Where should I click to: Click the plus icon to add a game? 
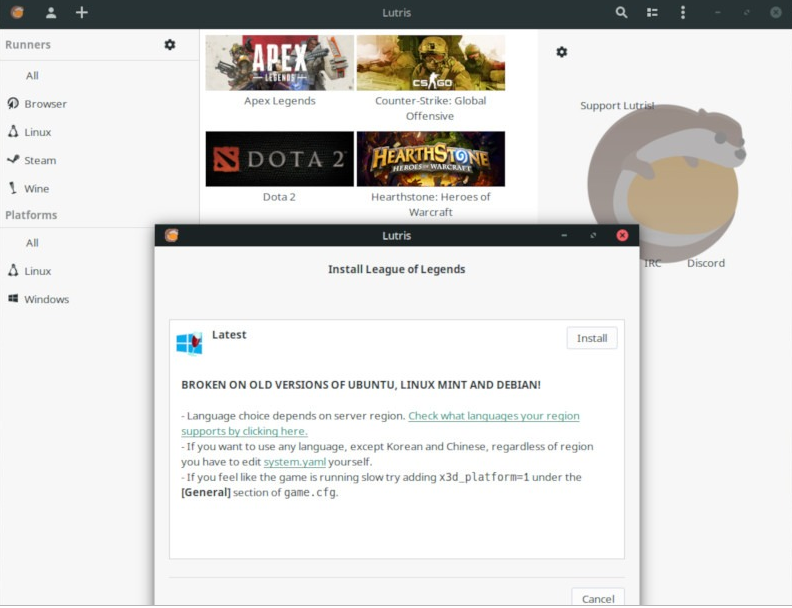click(x=82, y=13)
